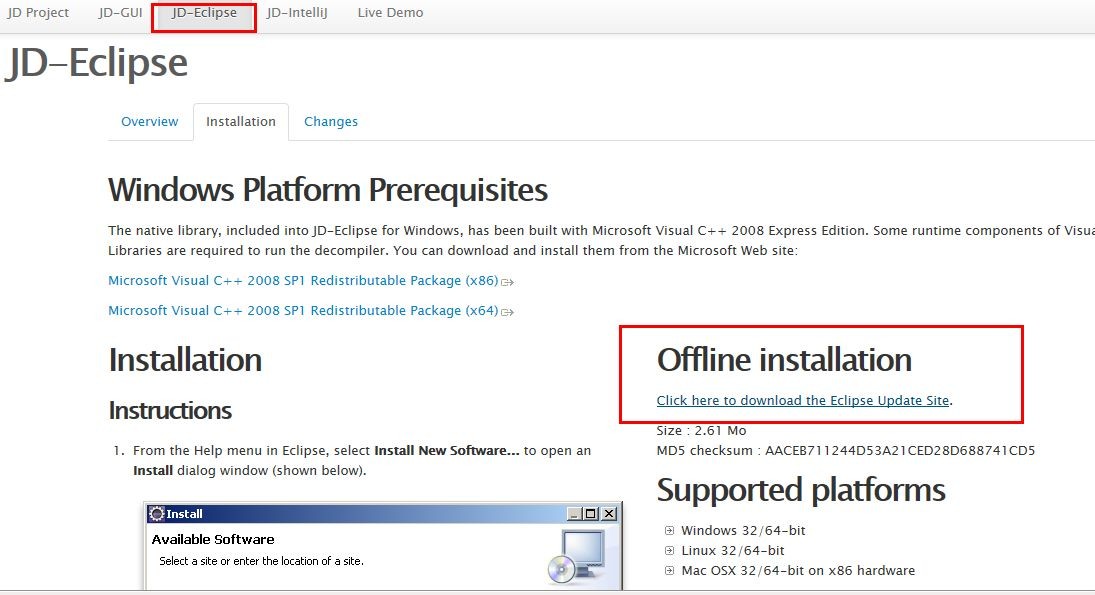Click the 'Instructions' subheading
1095x595 pixels.
pos(170,411)
